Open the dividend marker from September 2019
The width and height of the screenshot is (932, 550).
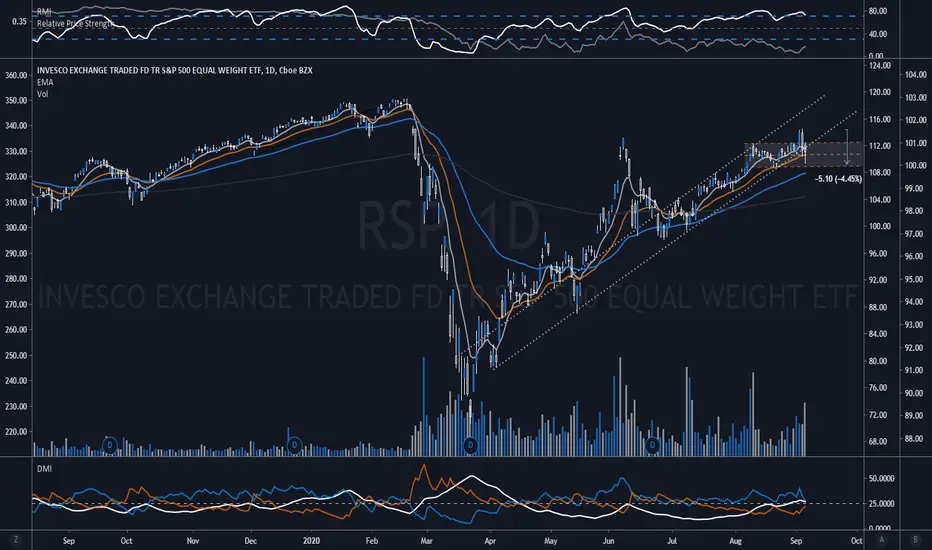pos(109,445)
